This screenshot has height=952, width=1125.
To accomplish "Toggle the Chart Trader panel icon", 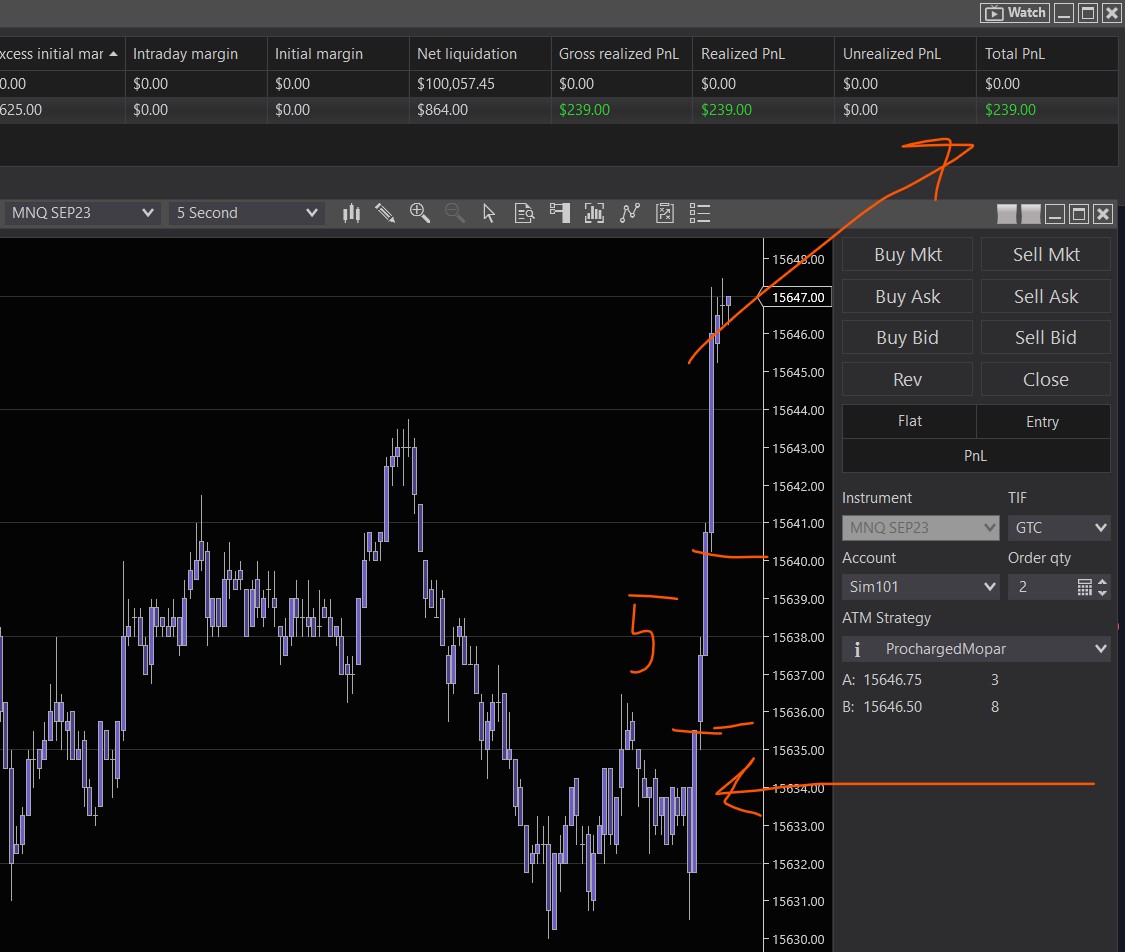I will tap(559, 213).
